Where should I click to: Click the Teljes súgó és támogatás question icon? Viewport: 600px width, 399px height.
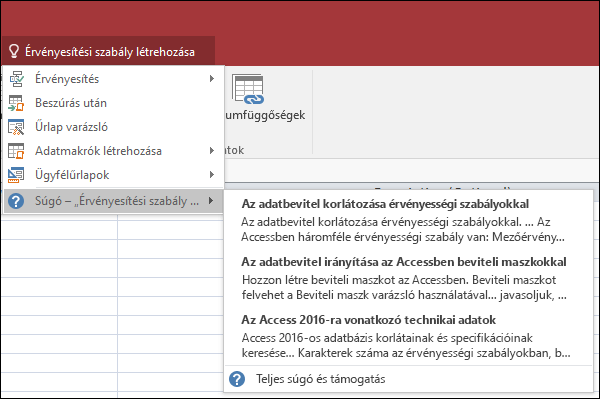[x=237, y=379]
